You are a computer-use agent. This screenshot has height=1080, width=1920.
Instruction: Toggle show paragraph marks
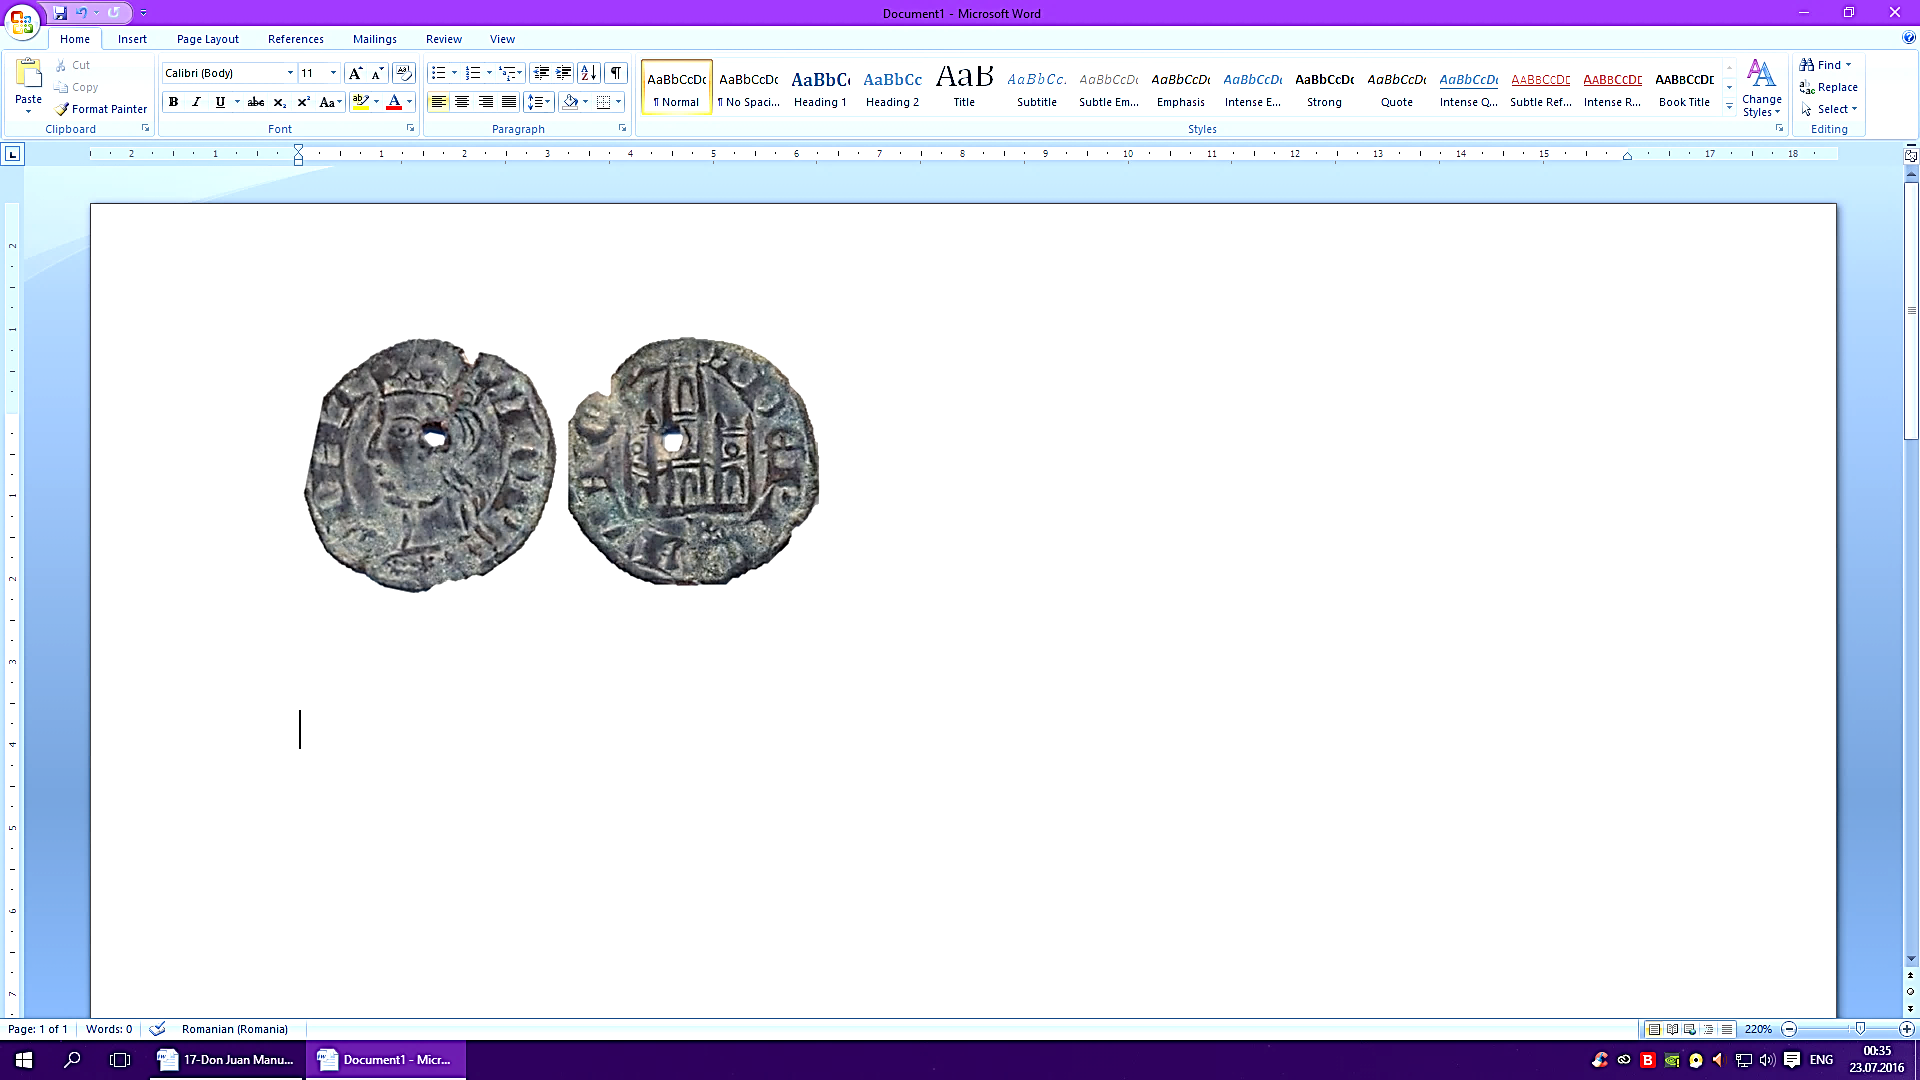tap(616, 73)
